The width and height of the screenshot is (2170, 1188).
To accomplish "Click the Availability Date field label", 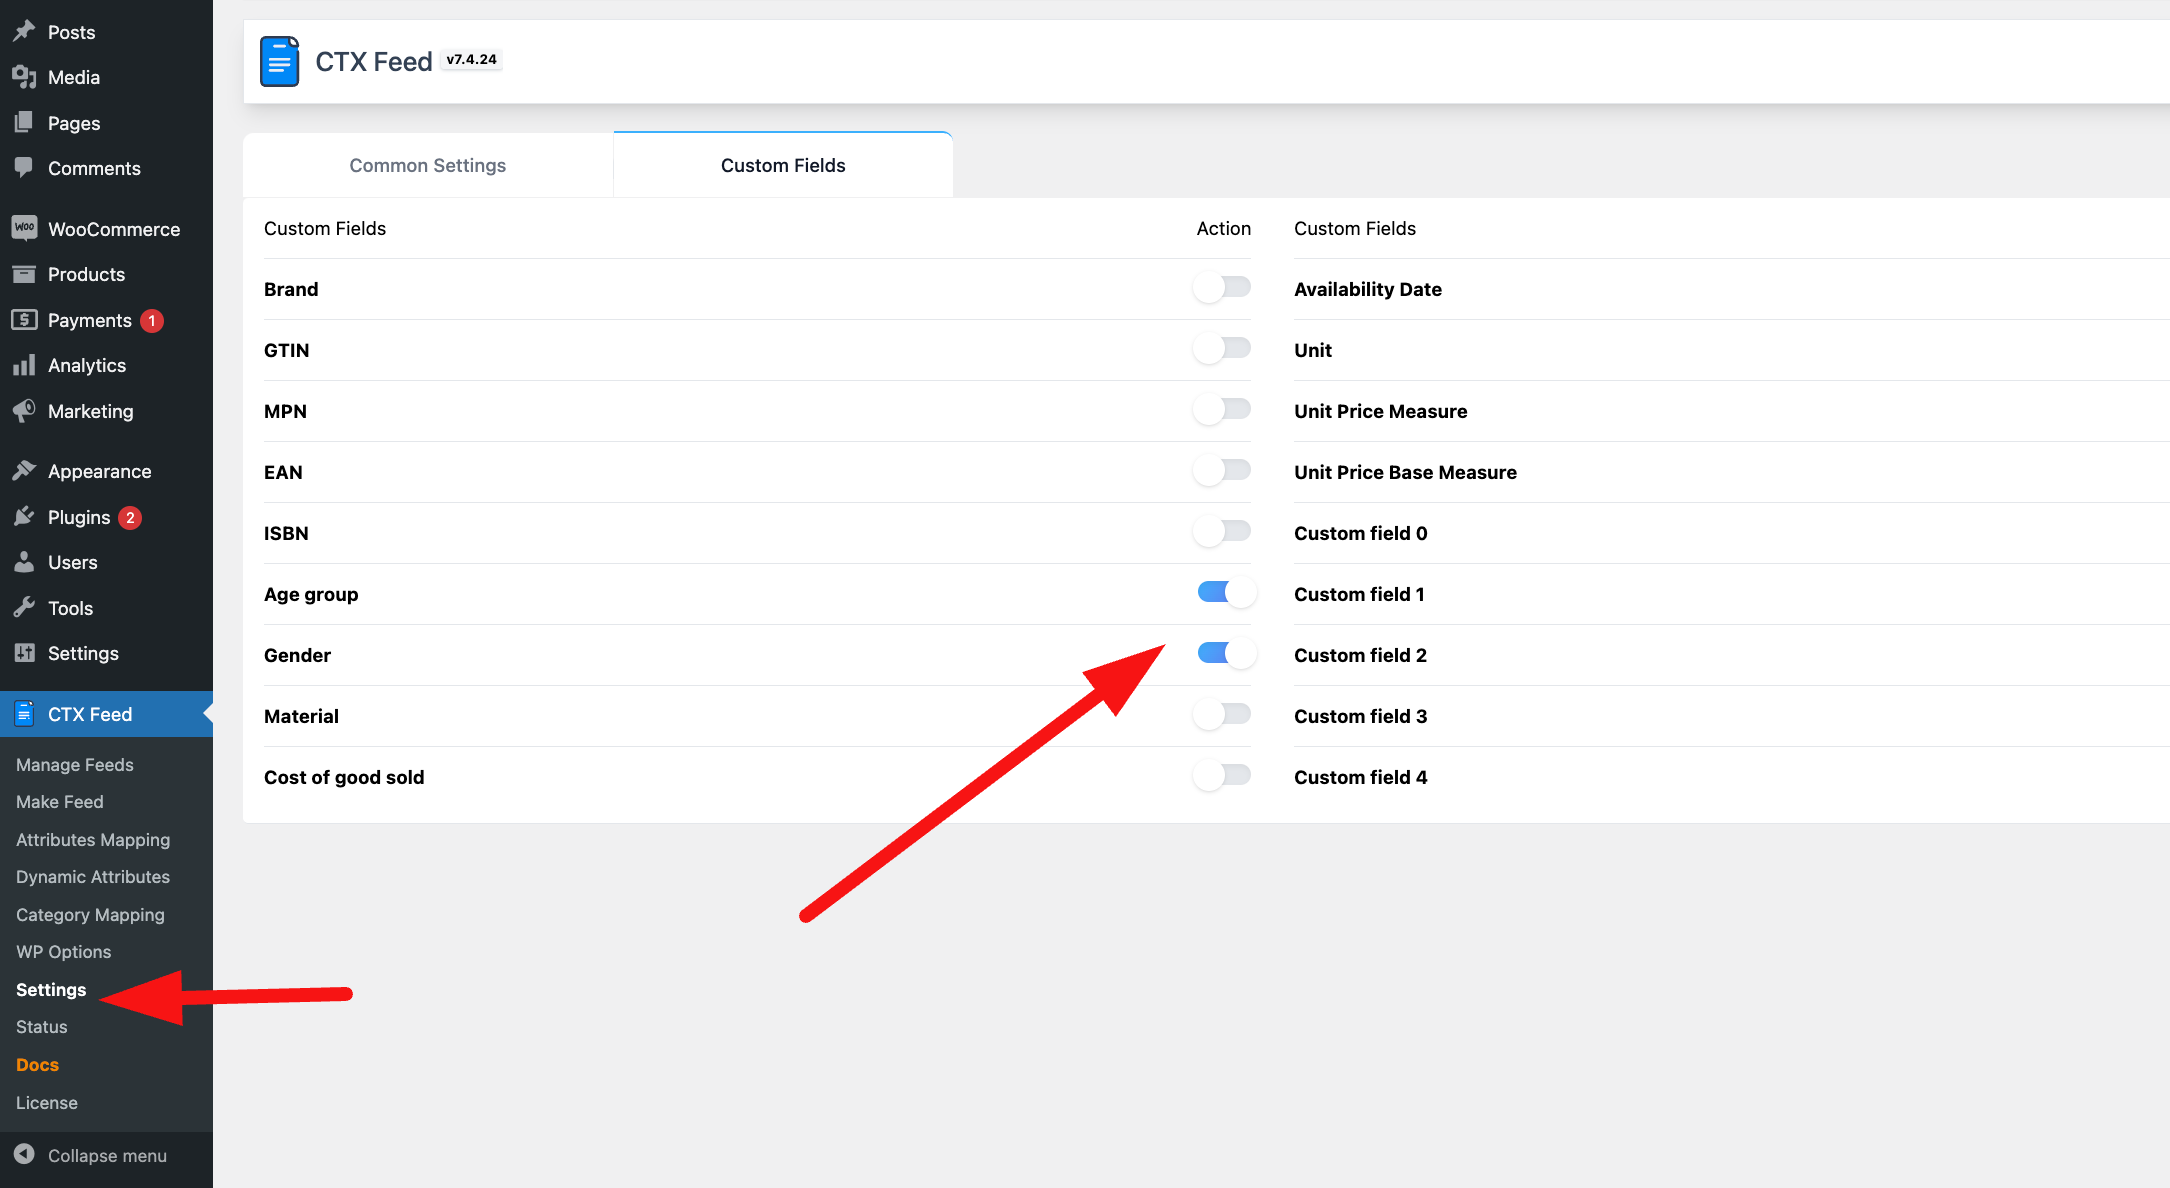I will point(1368,289).
